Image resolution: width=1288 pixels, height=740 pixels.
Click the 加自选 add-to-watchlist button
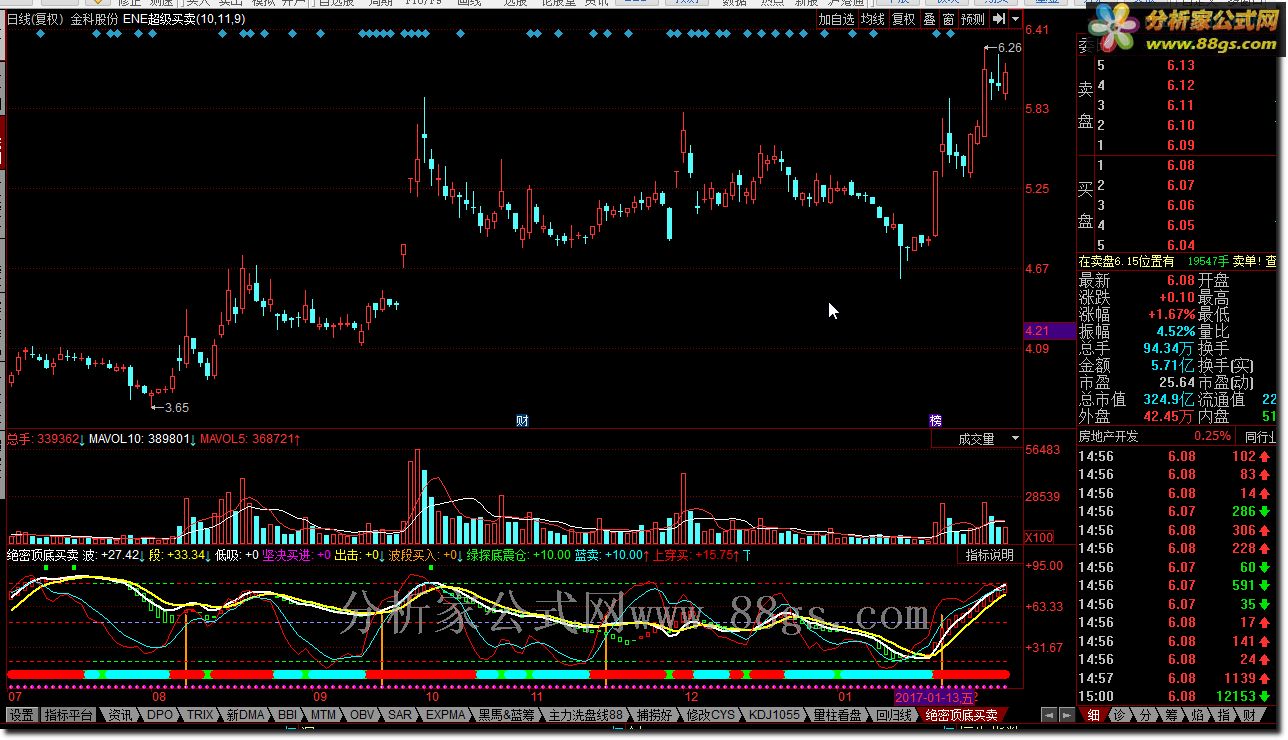[837, 18]
